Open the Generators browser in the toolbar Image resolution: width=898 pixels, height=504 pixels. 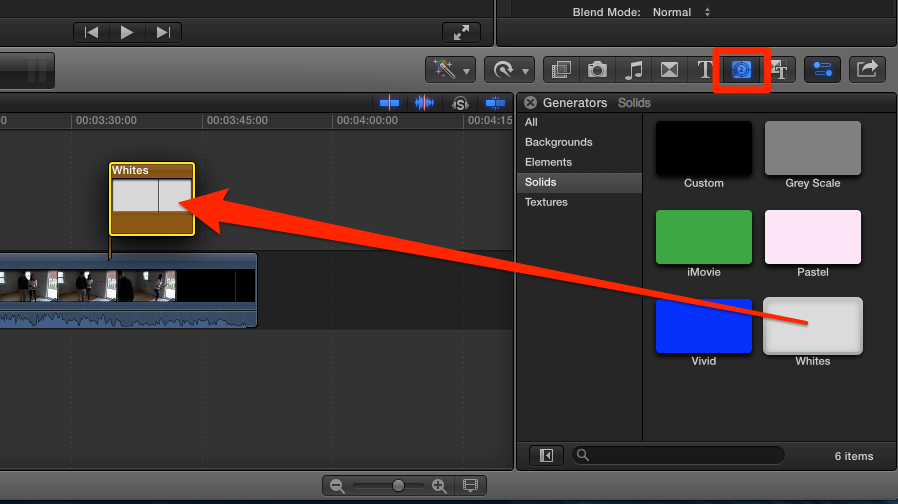pyautogui.click(x=741, y=69)
